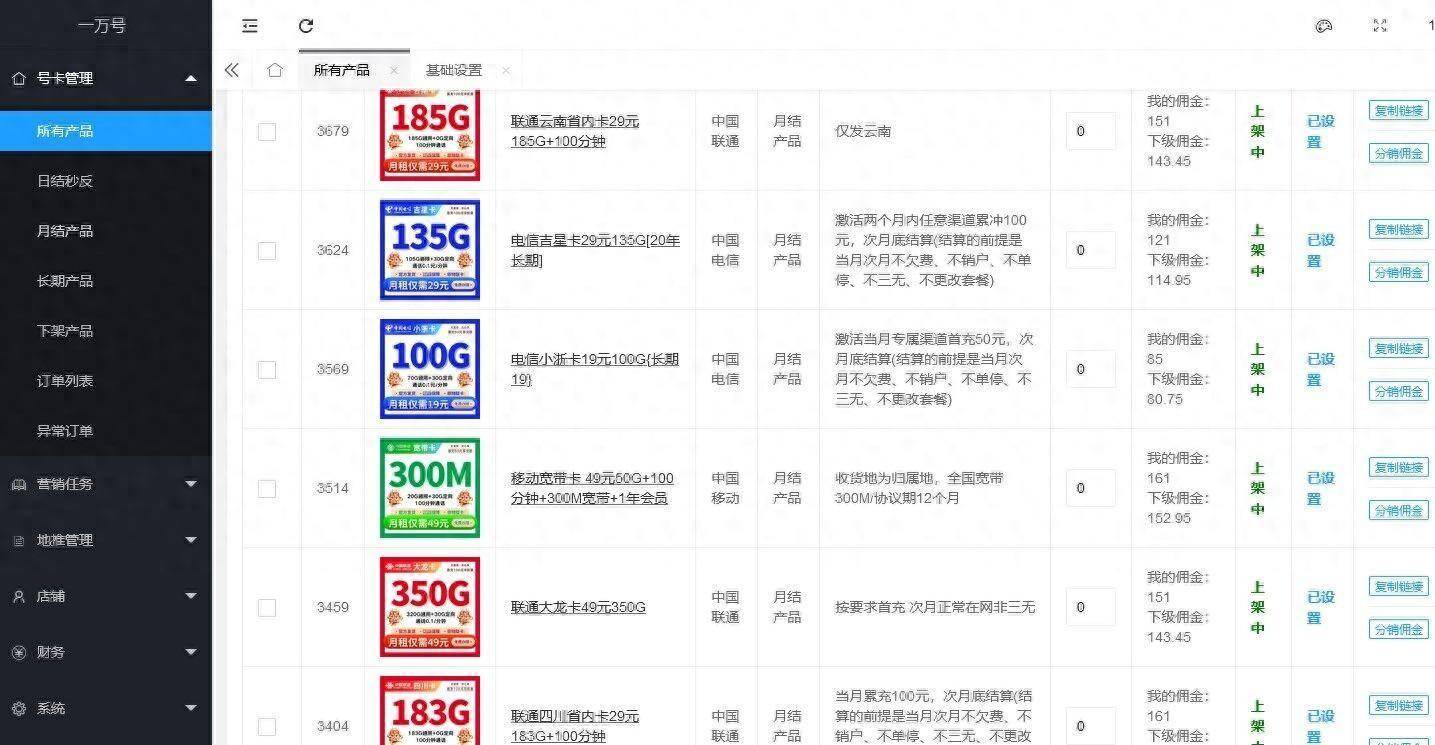Refresh the page using the reload icon
This screenshot has width=1435, height=745.
click(306, 25)
